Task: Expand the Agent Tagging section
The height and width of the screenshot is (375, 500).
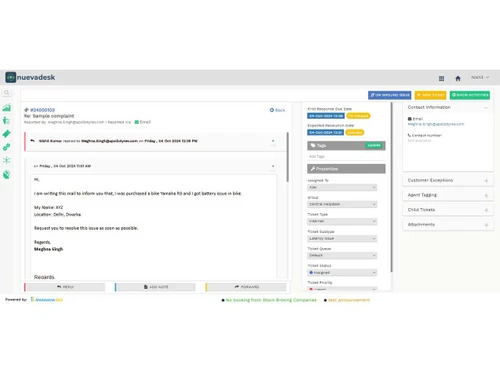Action: pyautogui.click(x=486, y=195)
